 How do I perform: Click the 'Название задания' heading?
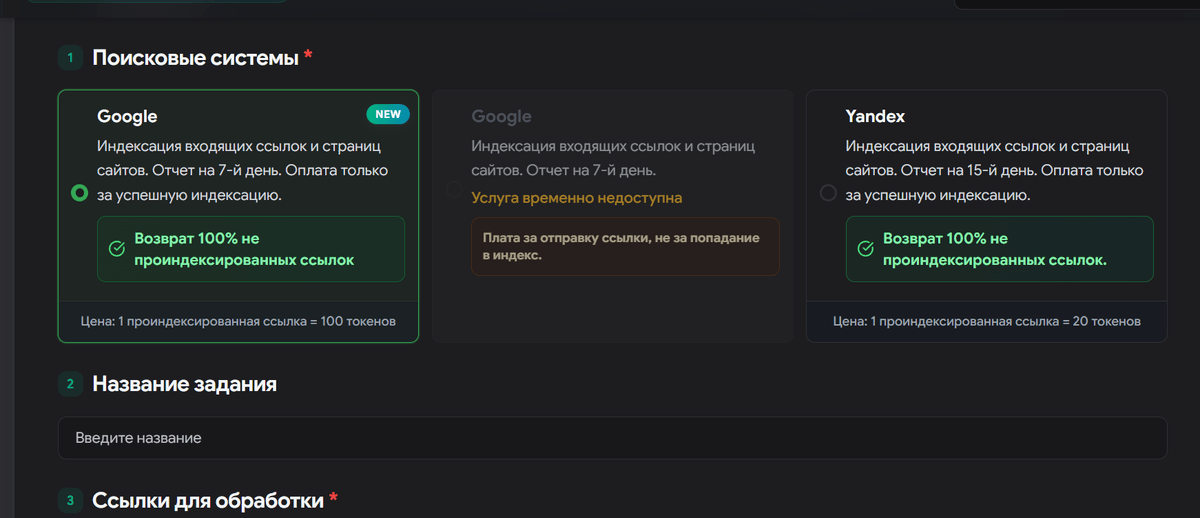pos(184,384)
